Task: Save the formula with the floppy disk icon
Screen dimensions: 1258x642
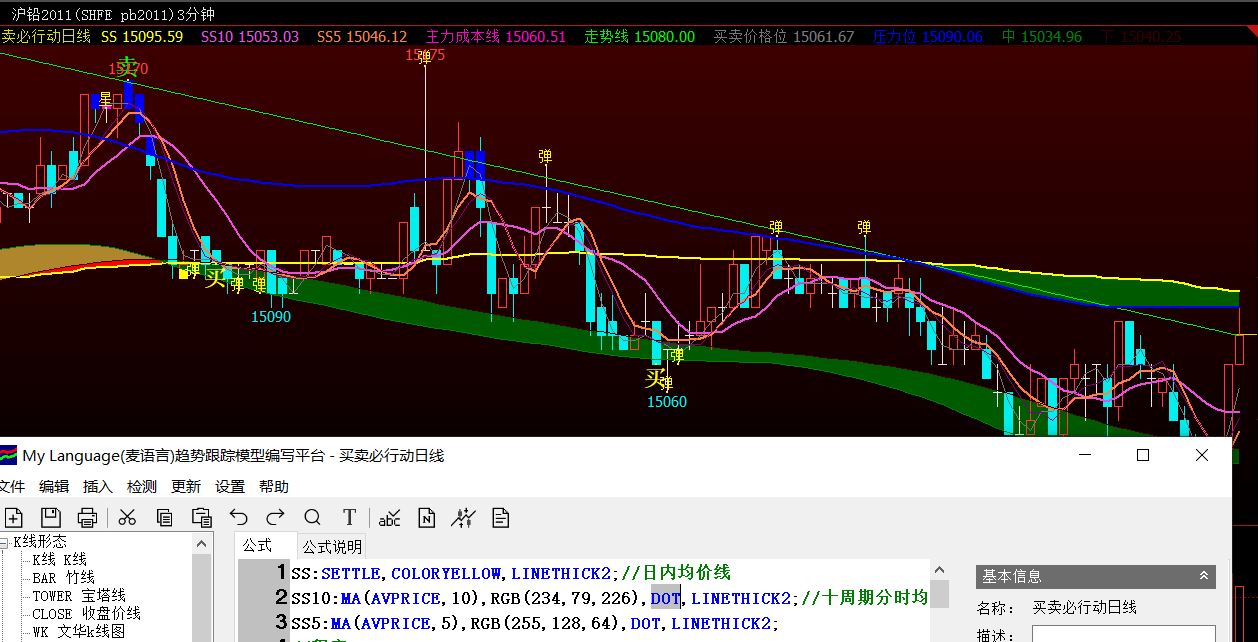Action: 50,517
